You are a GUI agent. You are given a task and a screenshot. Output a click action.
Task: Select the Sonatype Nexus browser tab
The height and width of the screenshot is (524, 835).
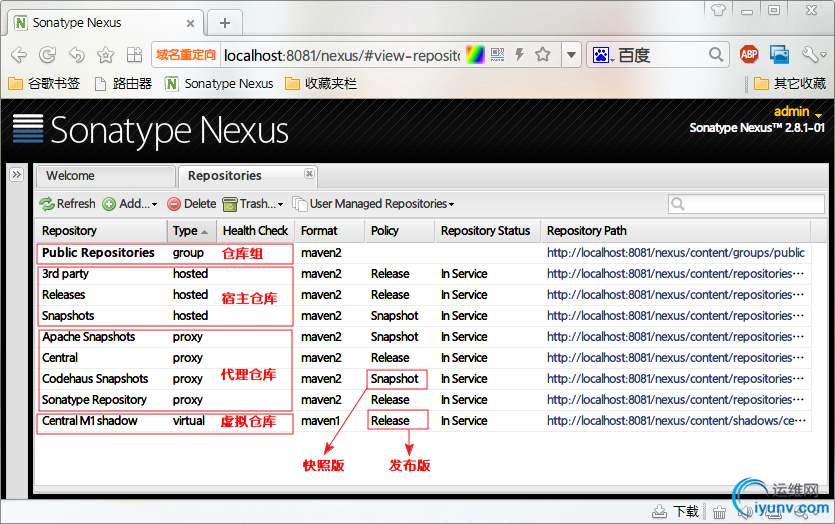(x=105, y=23)
